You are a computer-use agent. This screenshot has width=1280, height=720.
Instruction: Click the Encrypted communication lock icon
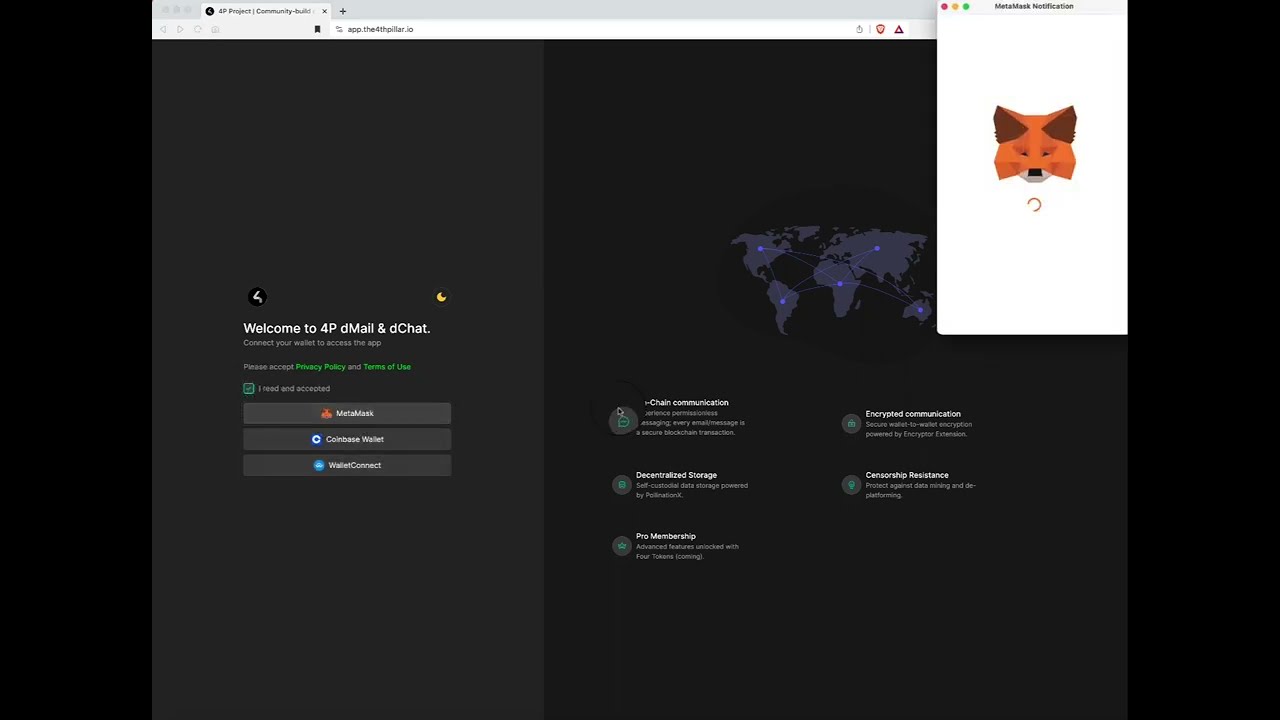coord(851,424)
